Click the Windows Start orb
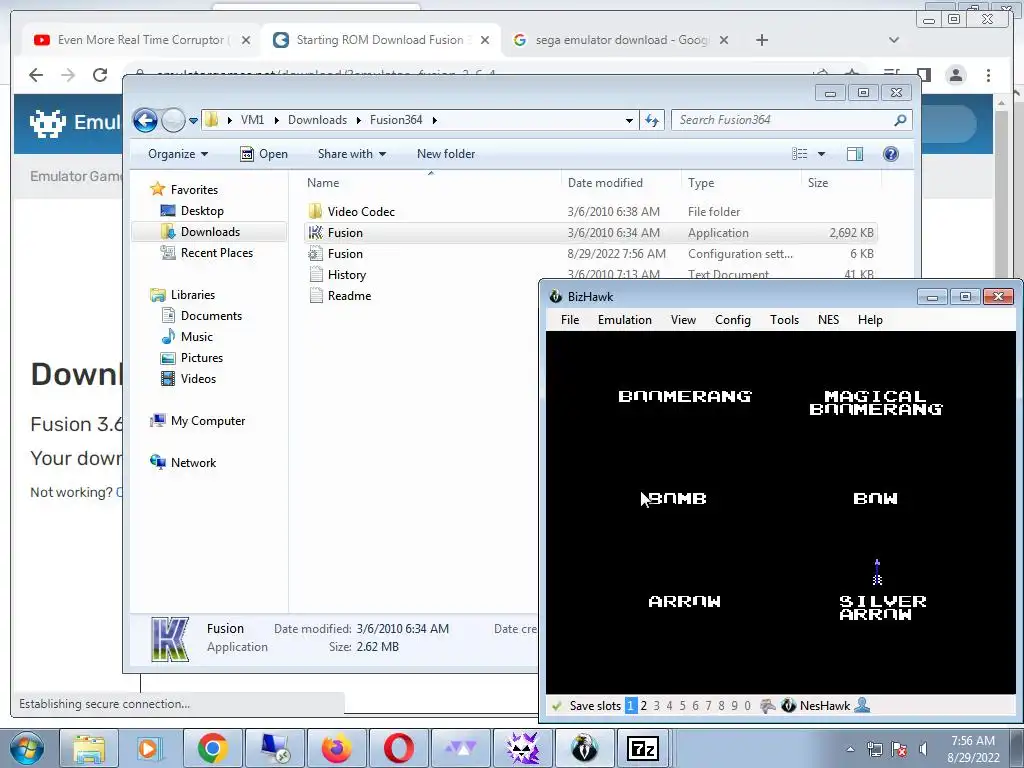The width and height of the screenshot is (1024, 768). click(x=27, y=748)
